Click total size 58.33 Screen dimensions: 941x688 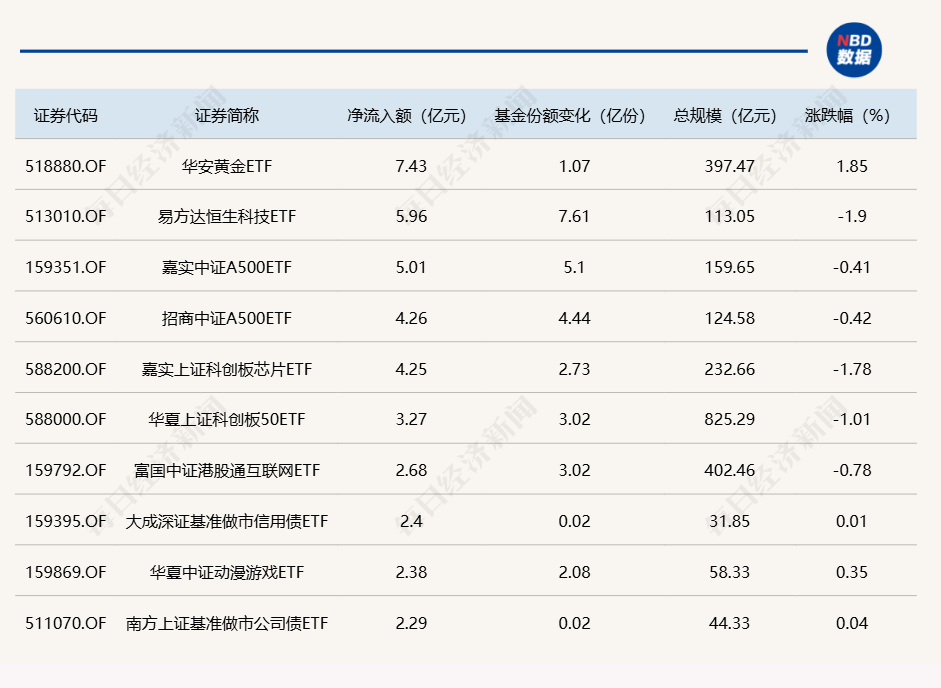(x=729, y=572)
